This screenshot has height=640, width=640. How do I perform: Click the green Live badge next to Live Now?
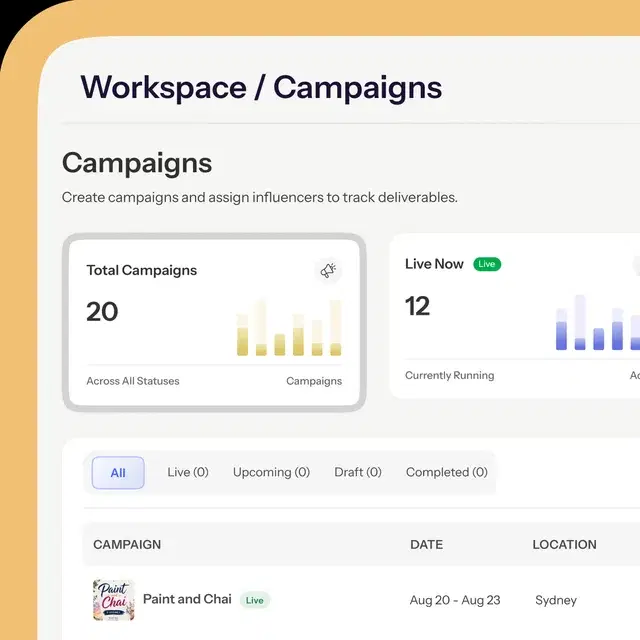pos(487,264)
